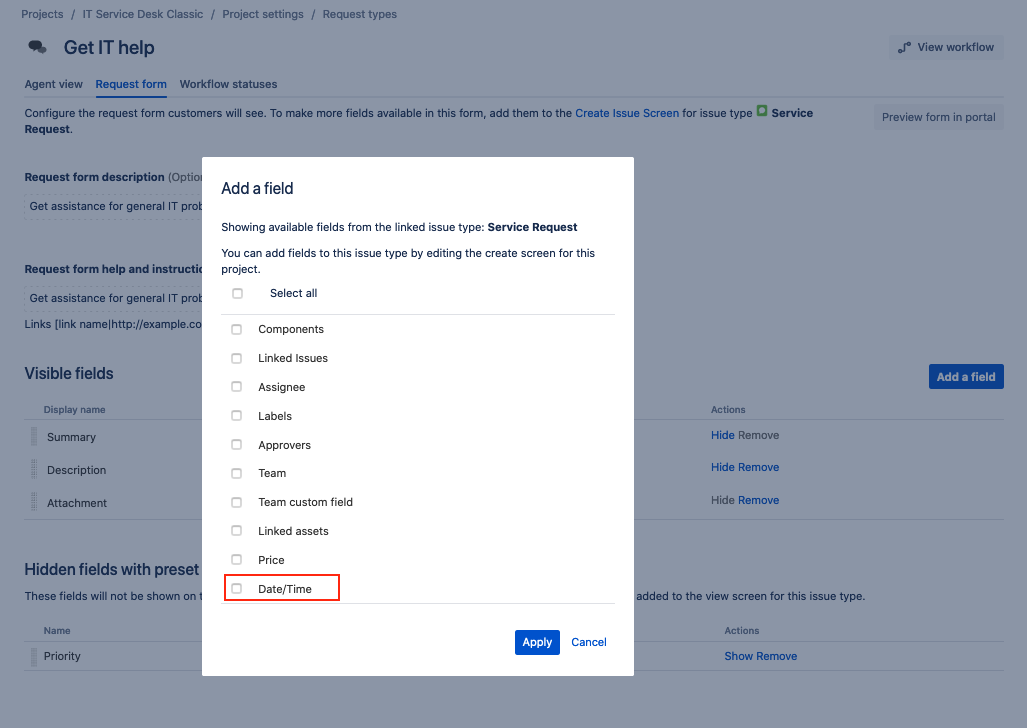Enable the Date/Time checkbox
Image resolution: width=1027 pixels, height=728 pixels.
point(236,588)
